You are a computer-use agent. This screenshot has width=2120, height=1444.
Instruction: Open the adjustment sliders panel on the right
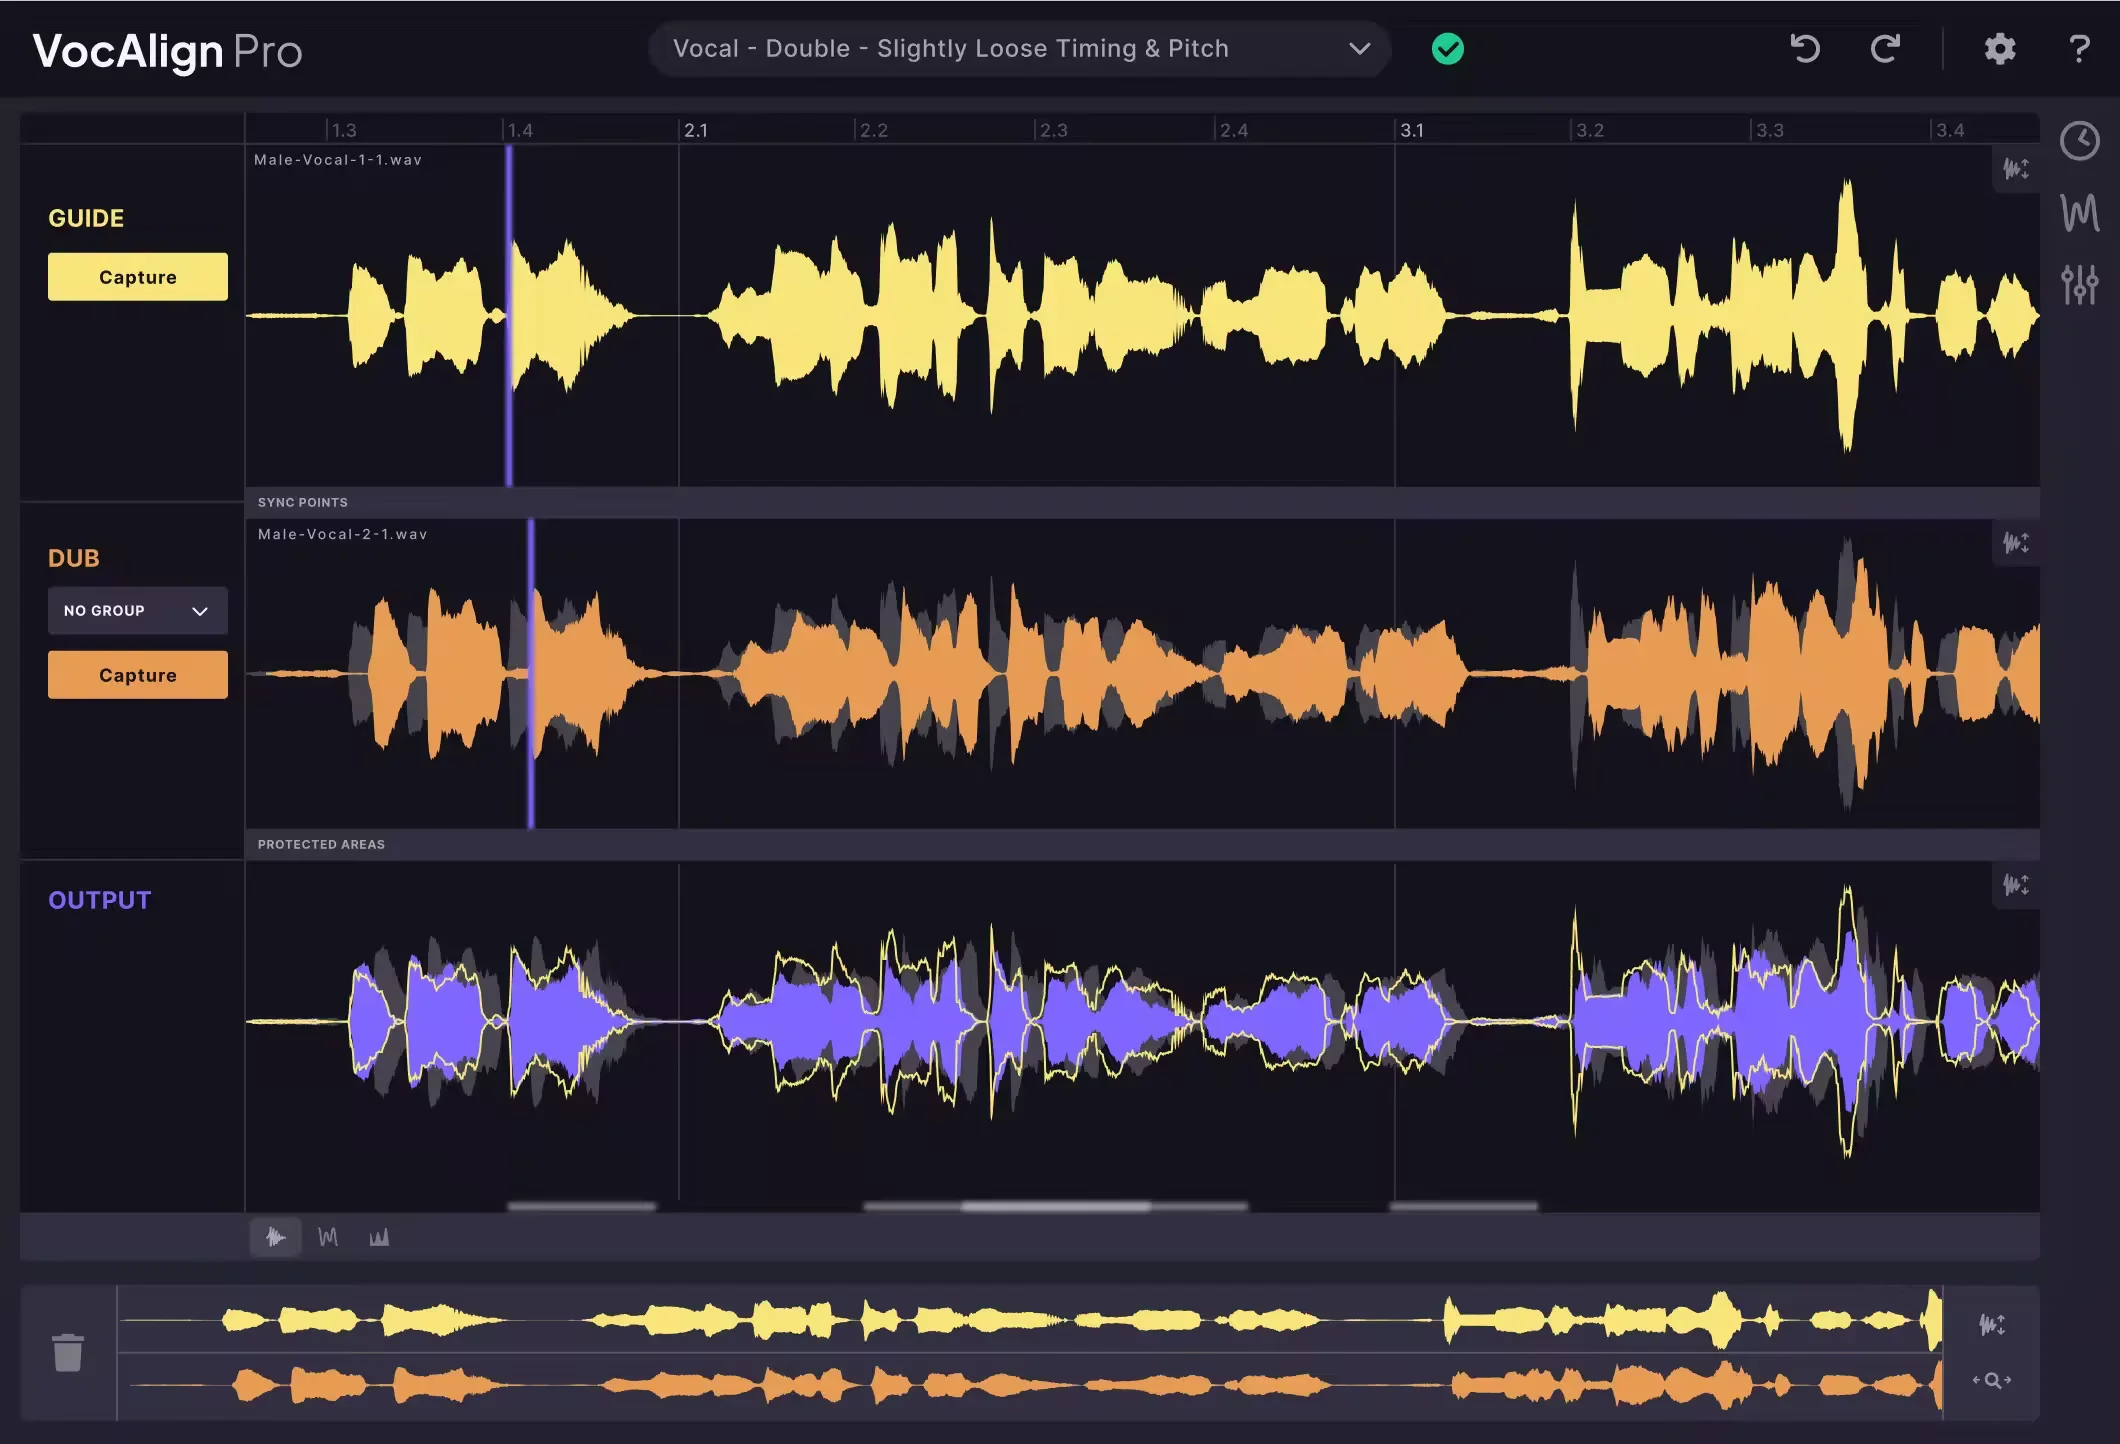(x=2080, y=285)
